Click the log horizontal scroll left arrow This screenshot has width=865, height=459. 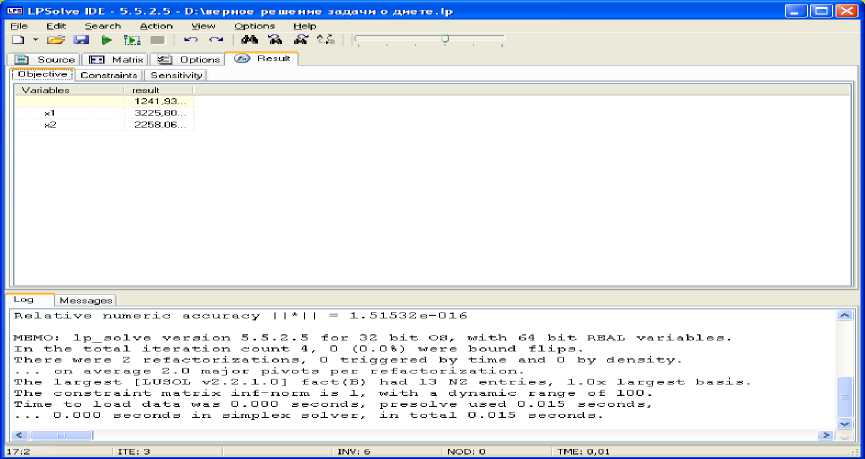(x=18, y=435)
